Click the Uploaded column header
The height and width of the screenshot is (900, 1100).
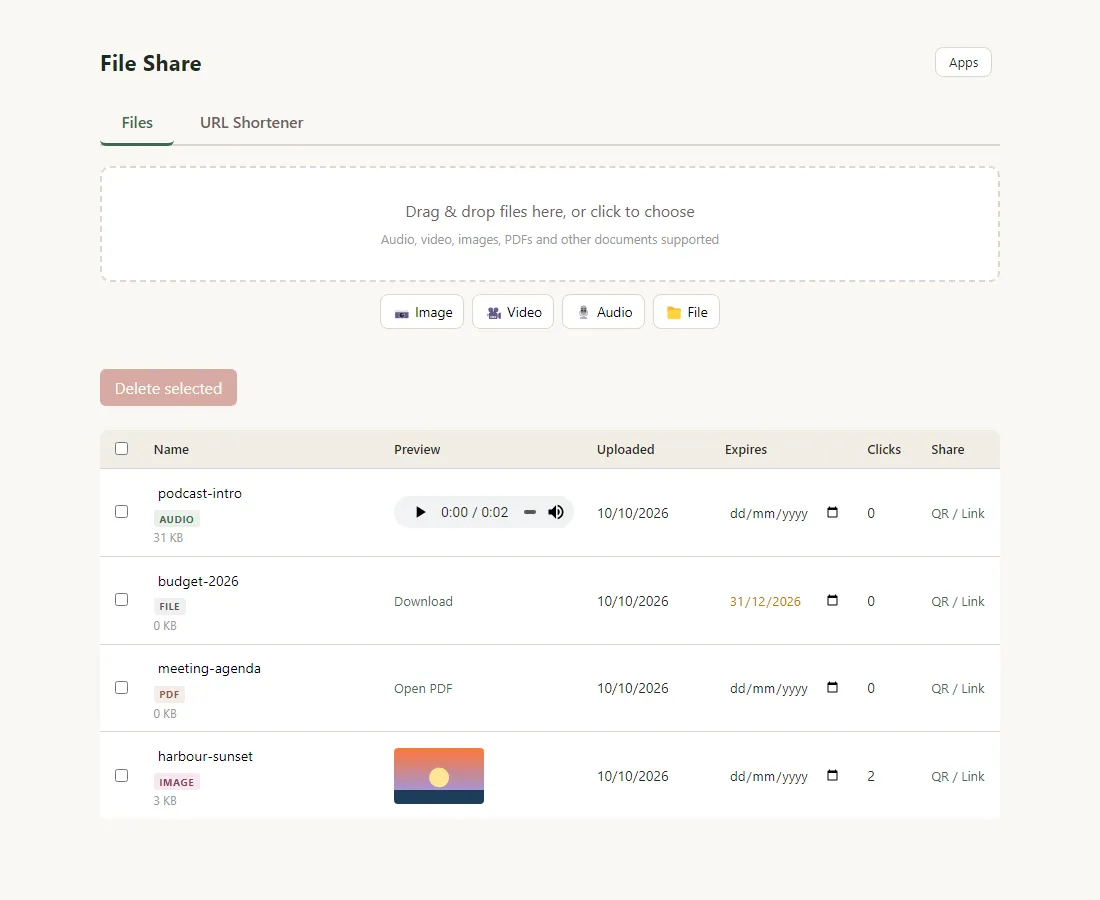(626, 450)
